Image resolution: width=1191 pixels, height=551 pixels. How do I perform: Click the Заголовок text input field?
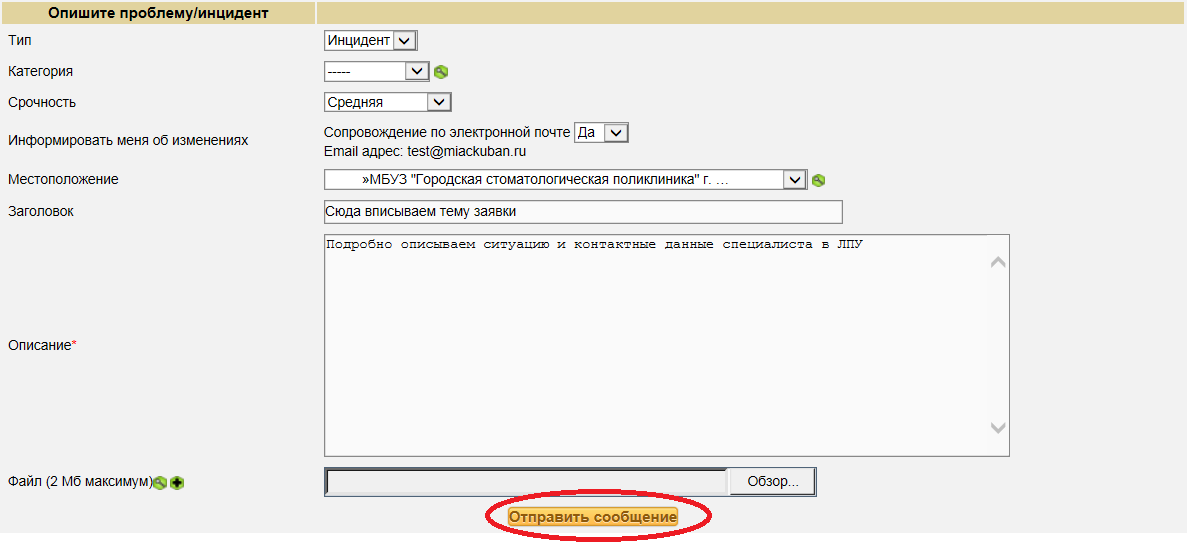583,212
